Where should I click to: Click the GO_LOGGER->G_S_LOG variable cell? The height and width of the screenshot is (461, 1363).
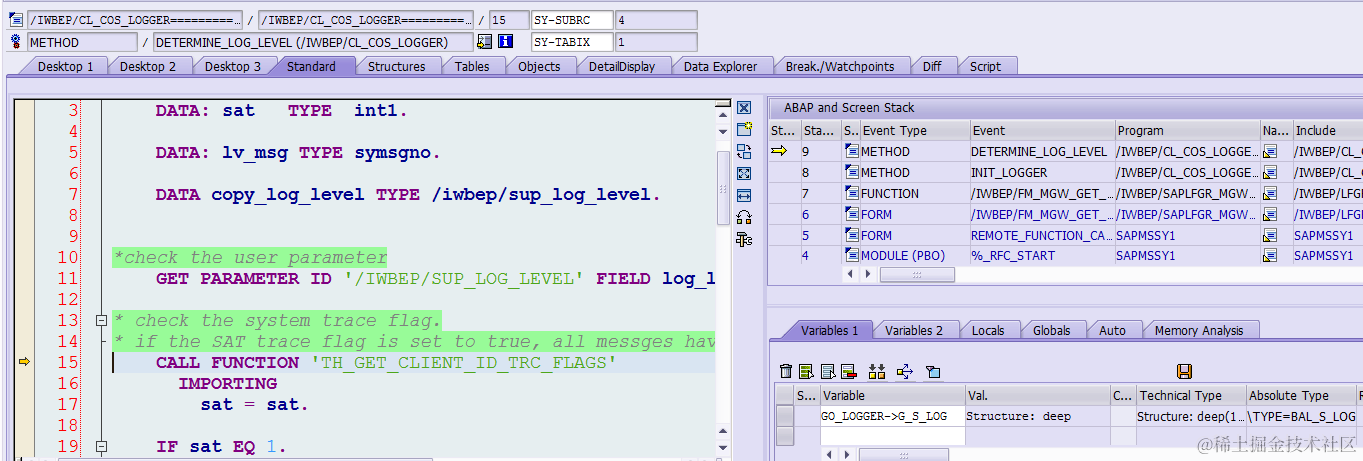click(x=892, y=416)
